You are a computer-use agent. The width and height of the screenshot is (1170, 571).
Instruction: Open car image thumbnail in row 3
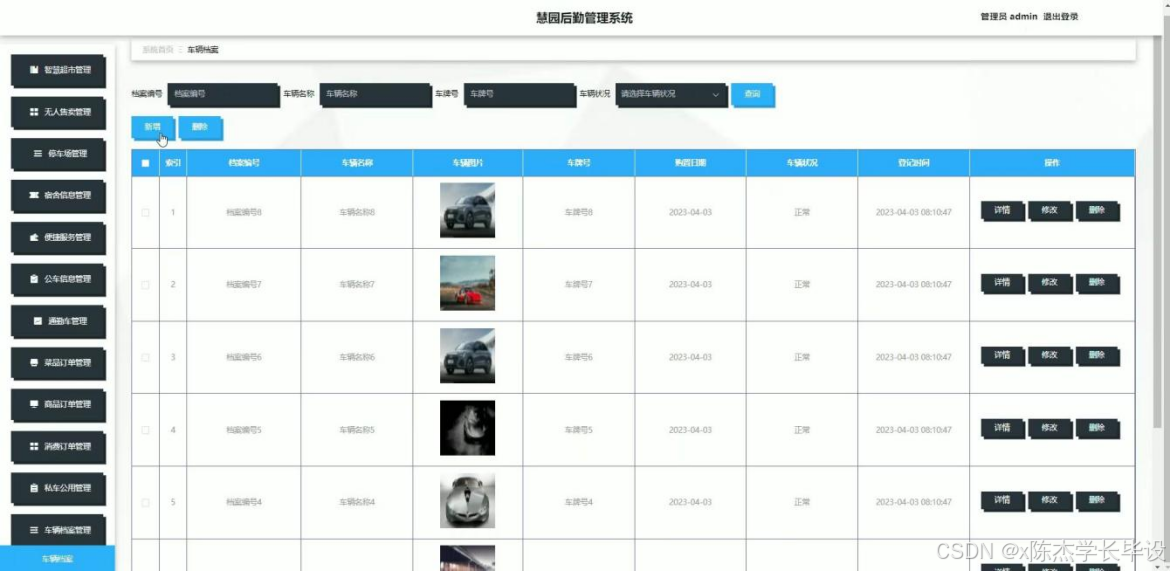467,355
